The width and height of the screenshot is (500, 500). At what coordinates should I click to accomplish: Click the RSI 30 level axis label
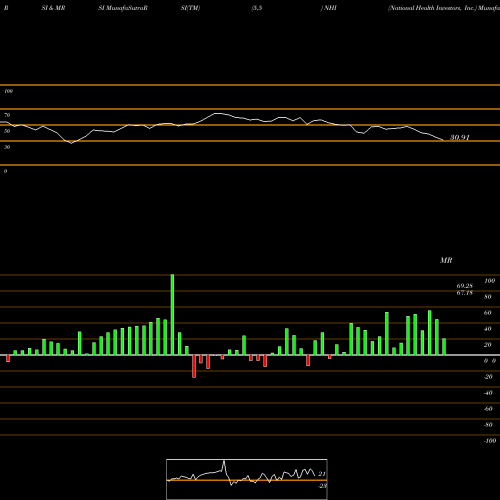[7, 147]
